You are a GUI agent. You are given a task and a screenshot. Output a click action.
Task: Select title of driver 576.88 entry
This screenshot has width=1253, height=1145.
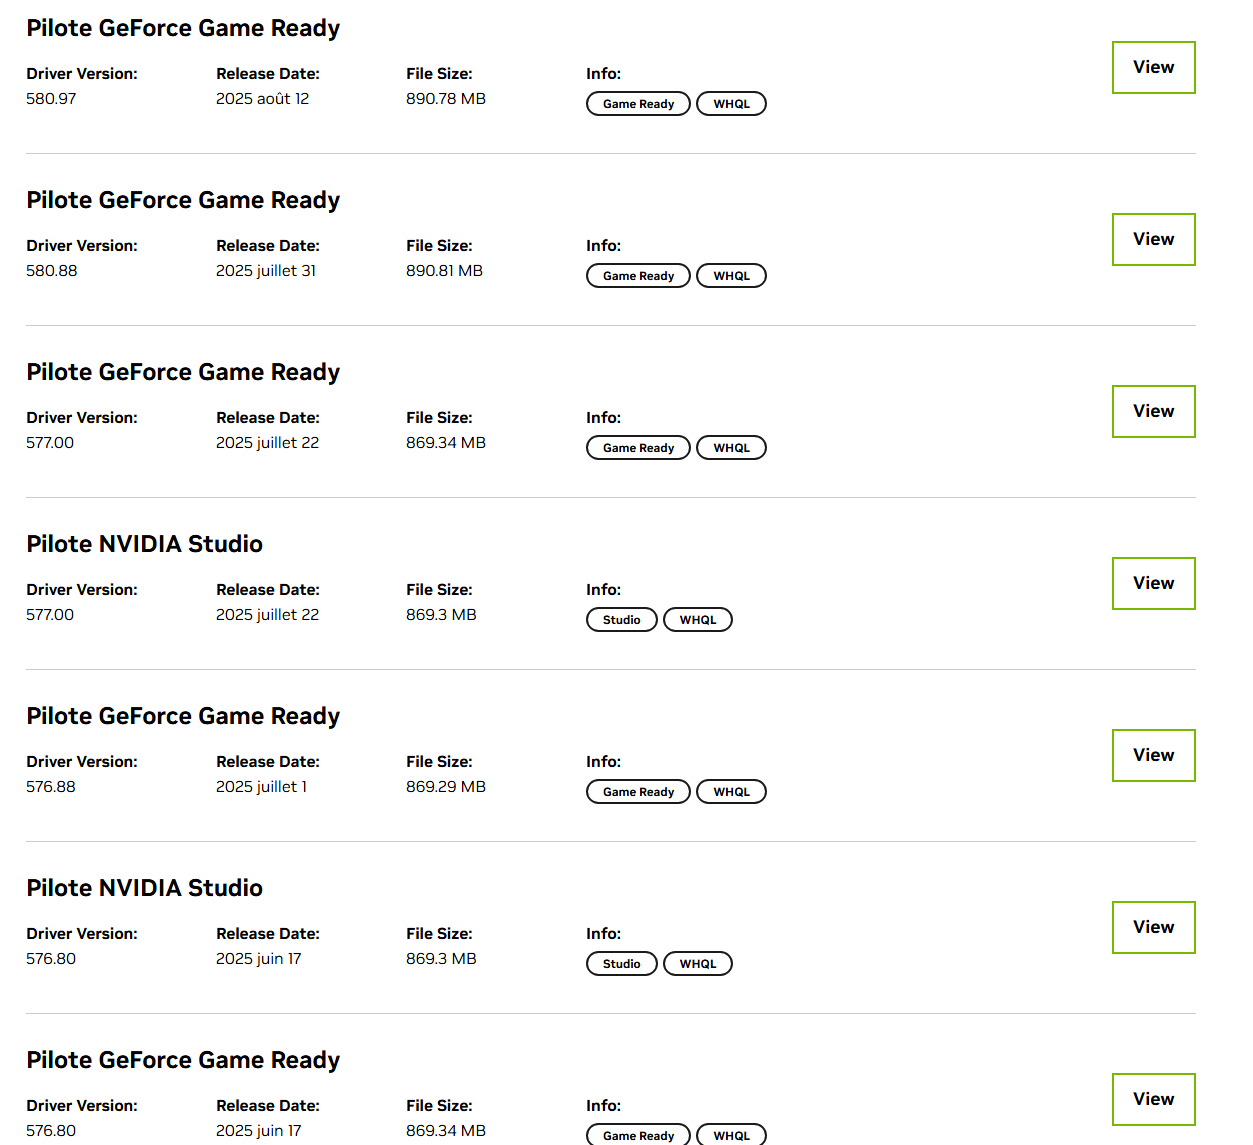(x=183, y=716)
